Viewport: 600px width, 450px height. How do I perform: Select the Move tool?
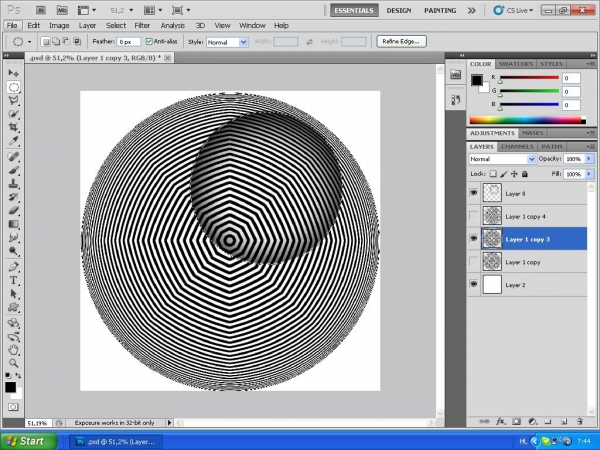click(x=13, y=73)
